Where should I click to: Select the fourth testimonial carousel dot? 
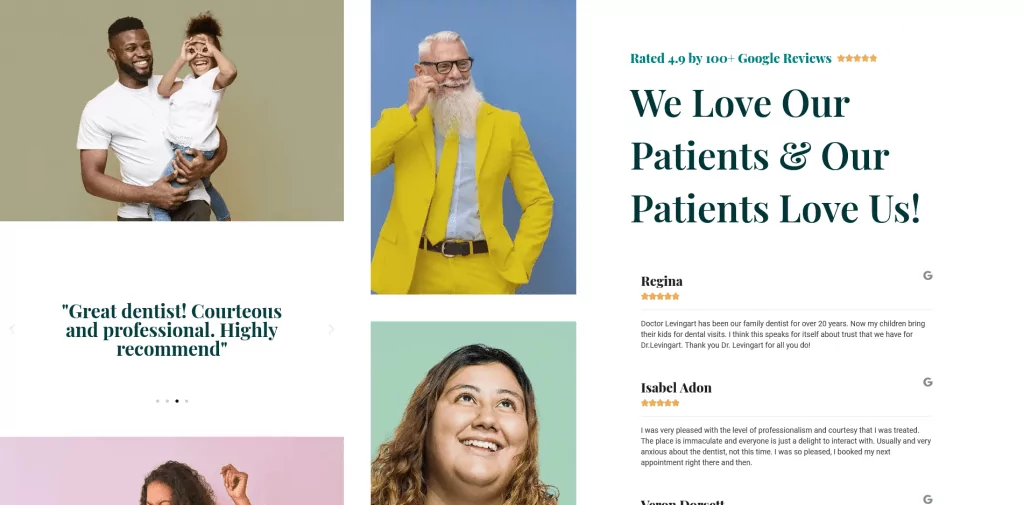(x=187, y=401)
